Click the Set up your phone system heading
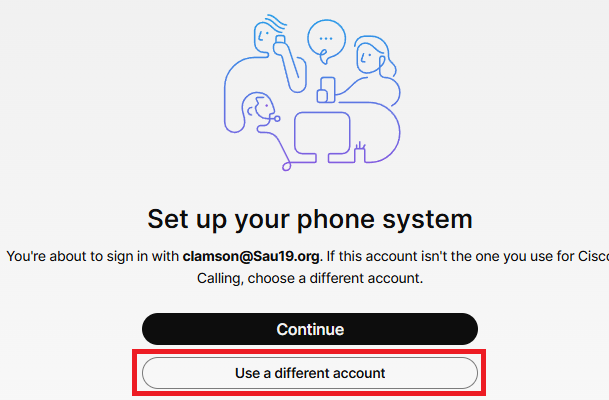Viewport: 609px width, 400px height. pos(310,219)
